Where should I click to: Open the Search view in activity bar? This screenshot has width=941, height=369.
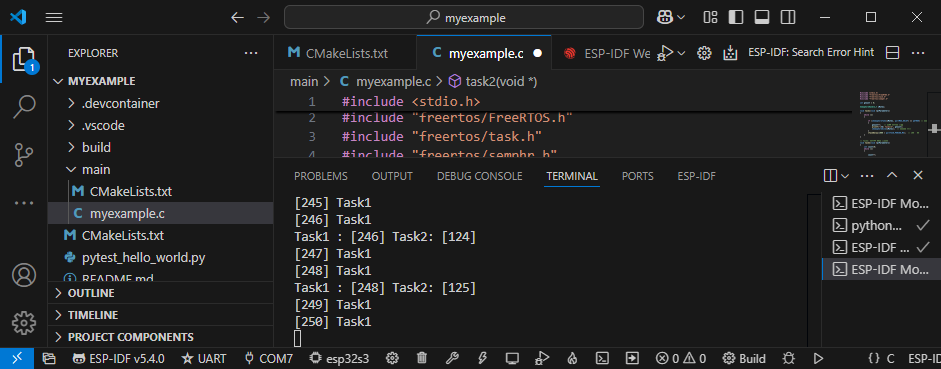coord(24,107)
